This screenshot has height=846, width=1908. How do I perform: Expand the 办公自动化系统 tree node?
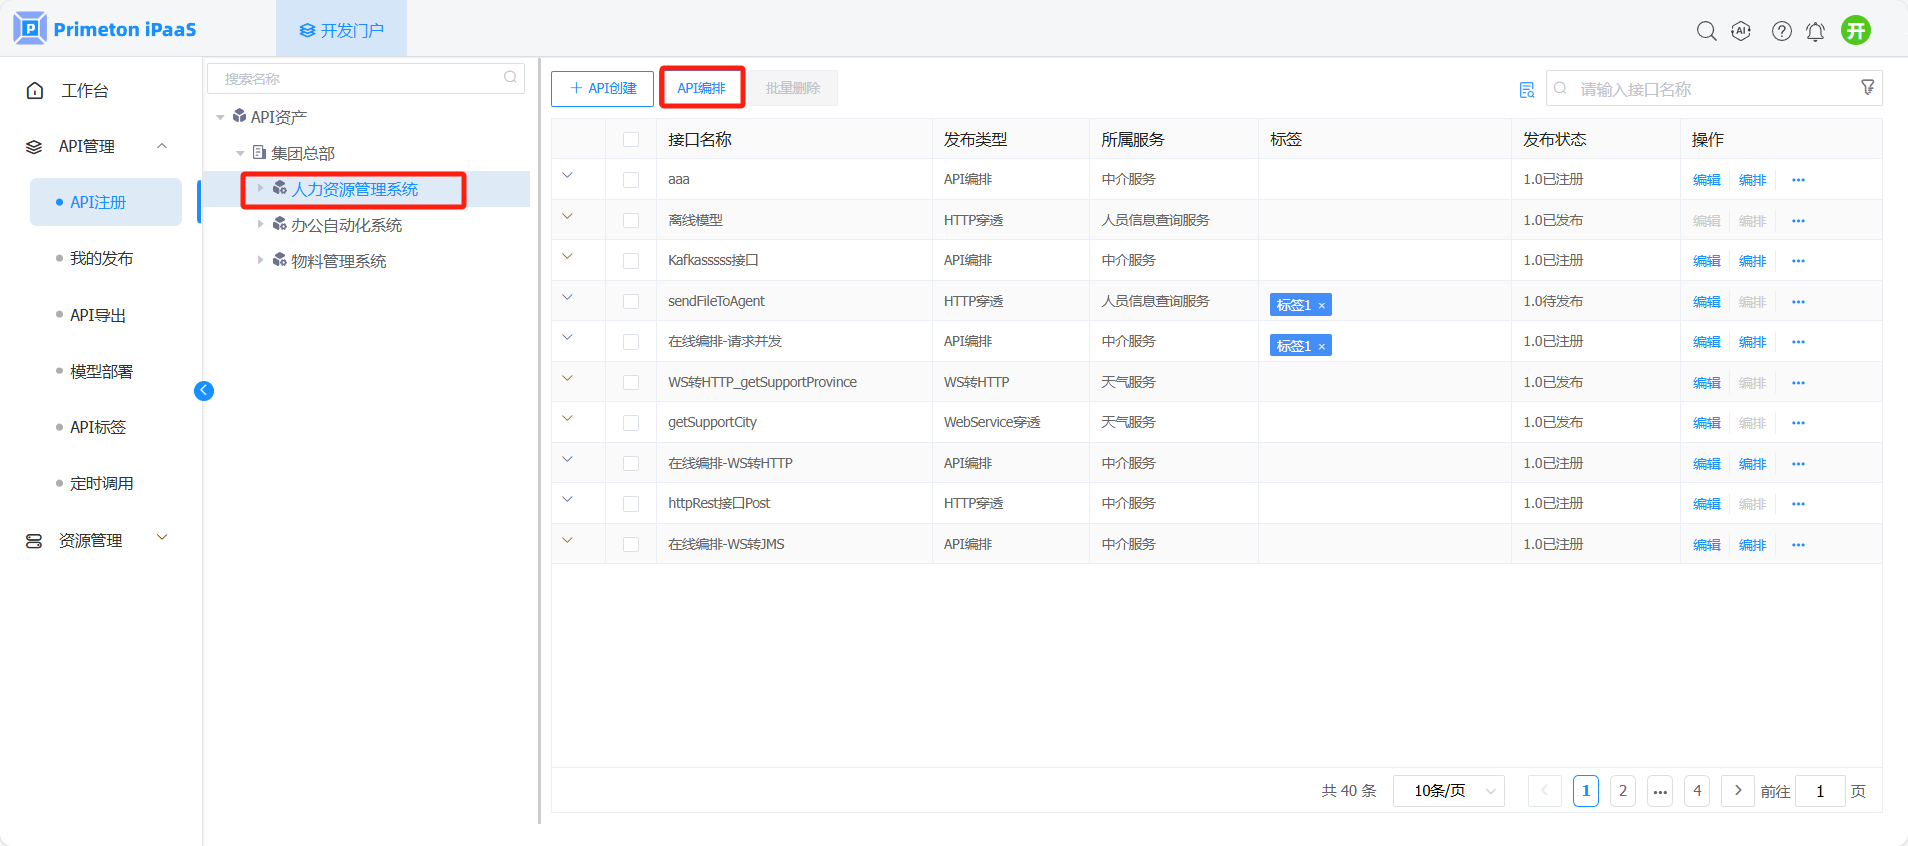coord(261,225)
